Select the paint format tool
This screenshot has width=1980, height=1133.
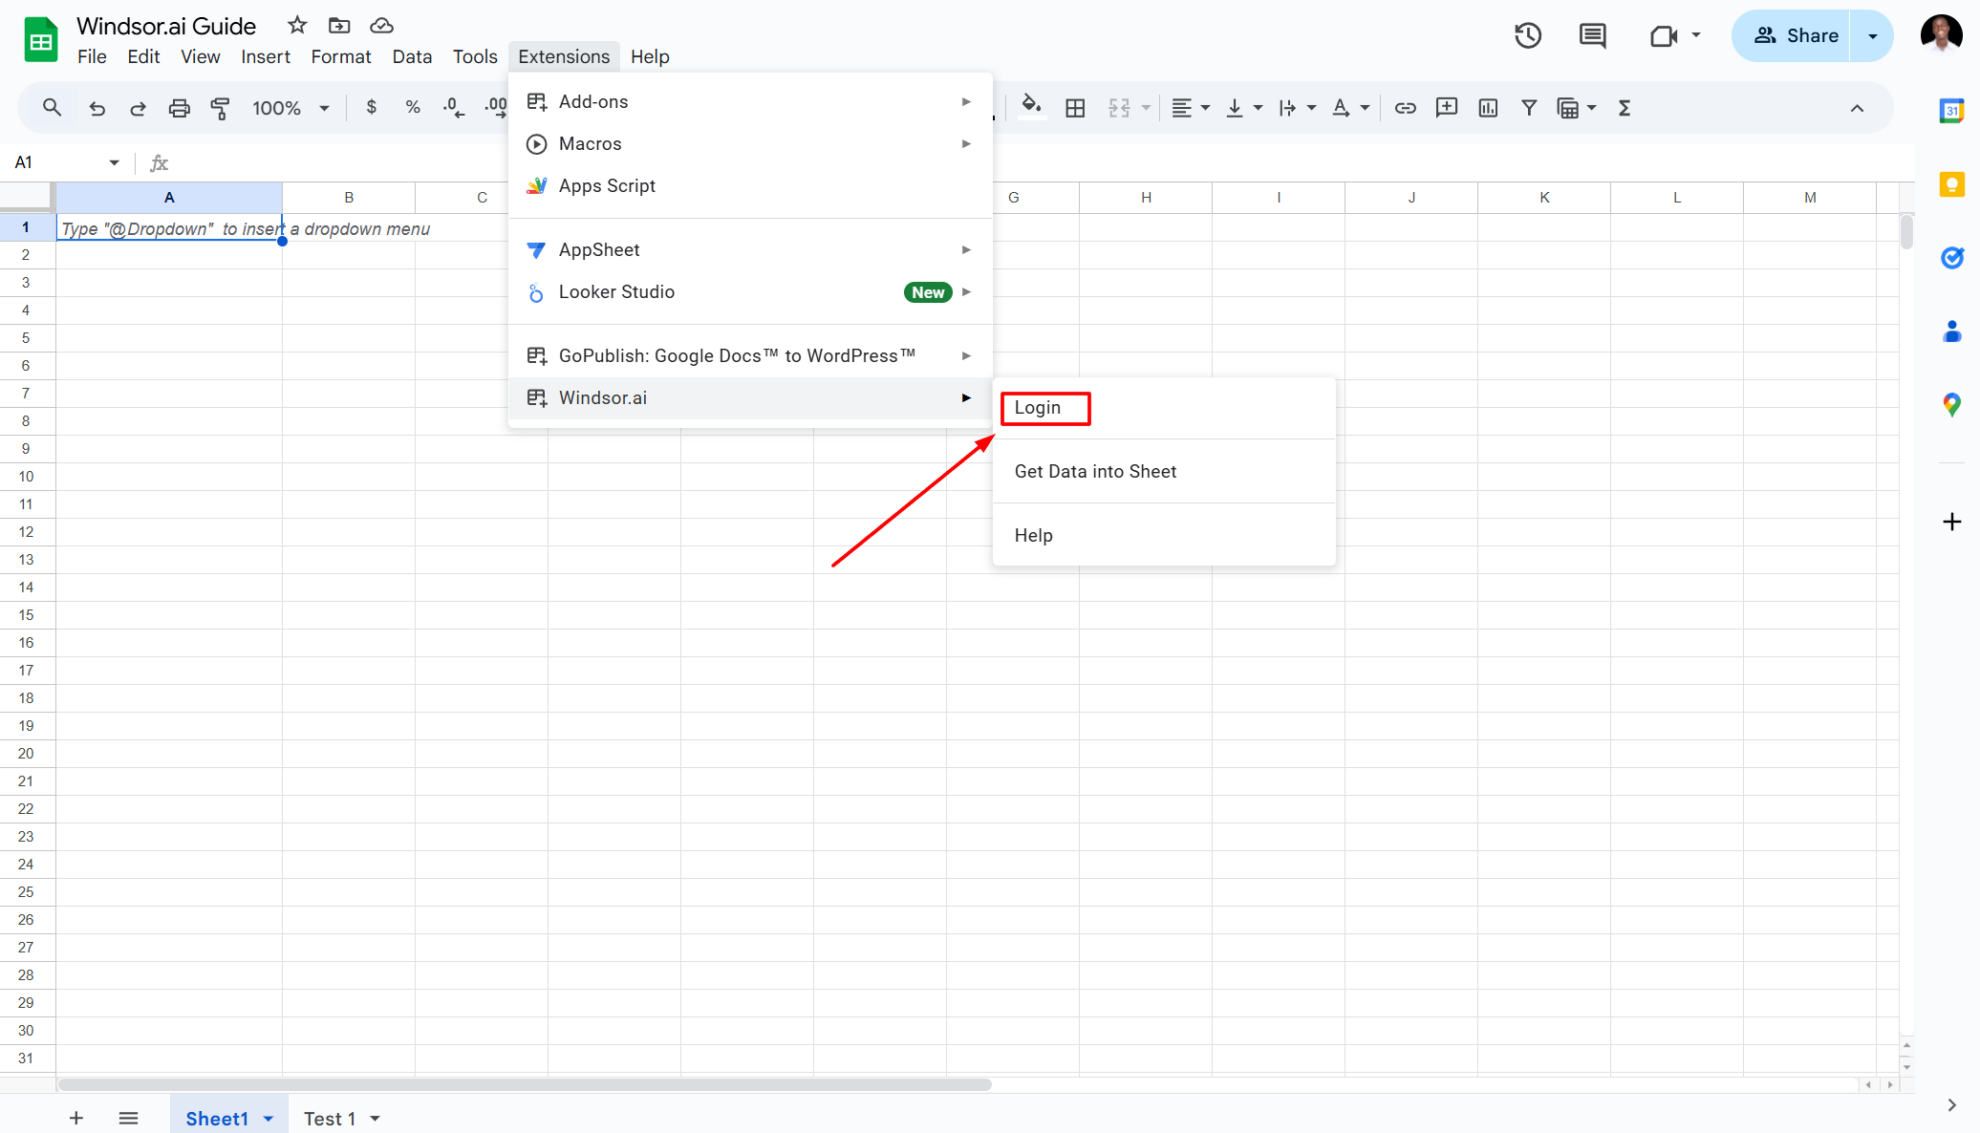(220, 107)
